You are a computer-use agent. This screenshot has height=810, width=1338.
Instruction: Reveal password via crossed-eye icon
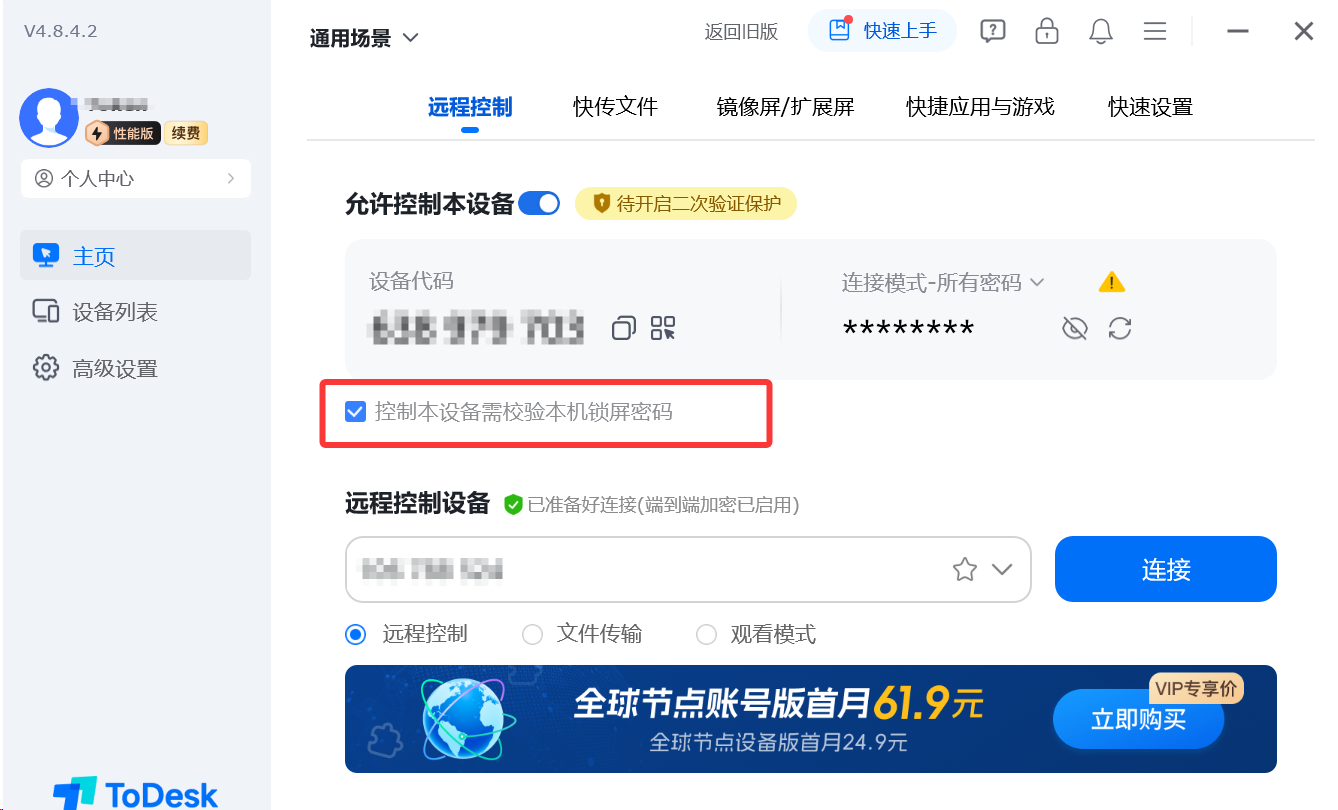click(1075, 328)
